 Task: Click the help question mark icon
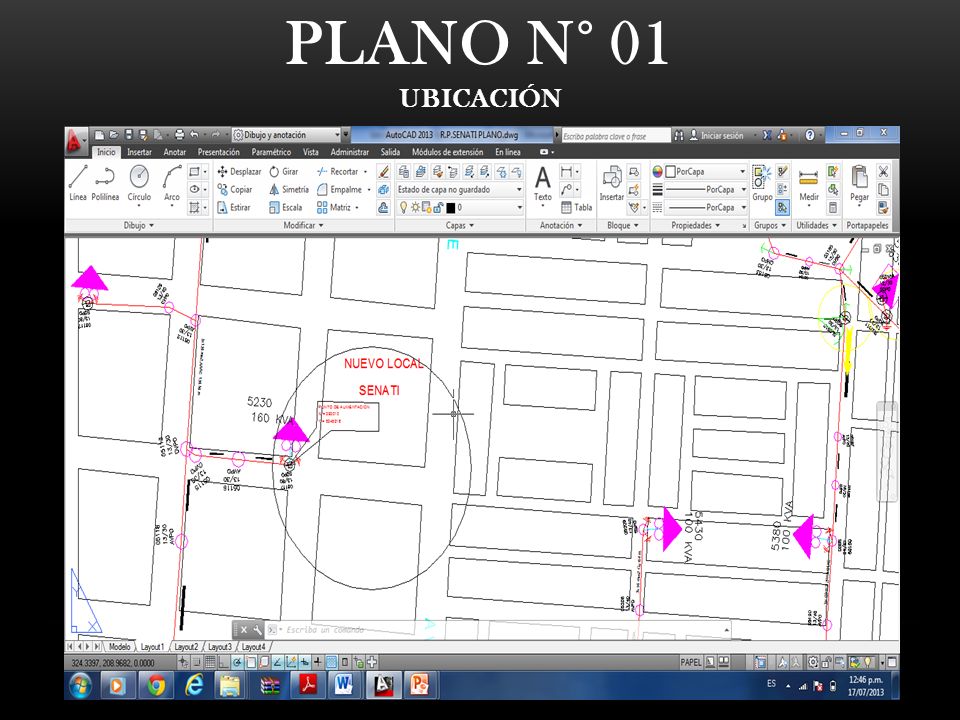tap(809, 135)
